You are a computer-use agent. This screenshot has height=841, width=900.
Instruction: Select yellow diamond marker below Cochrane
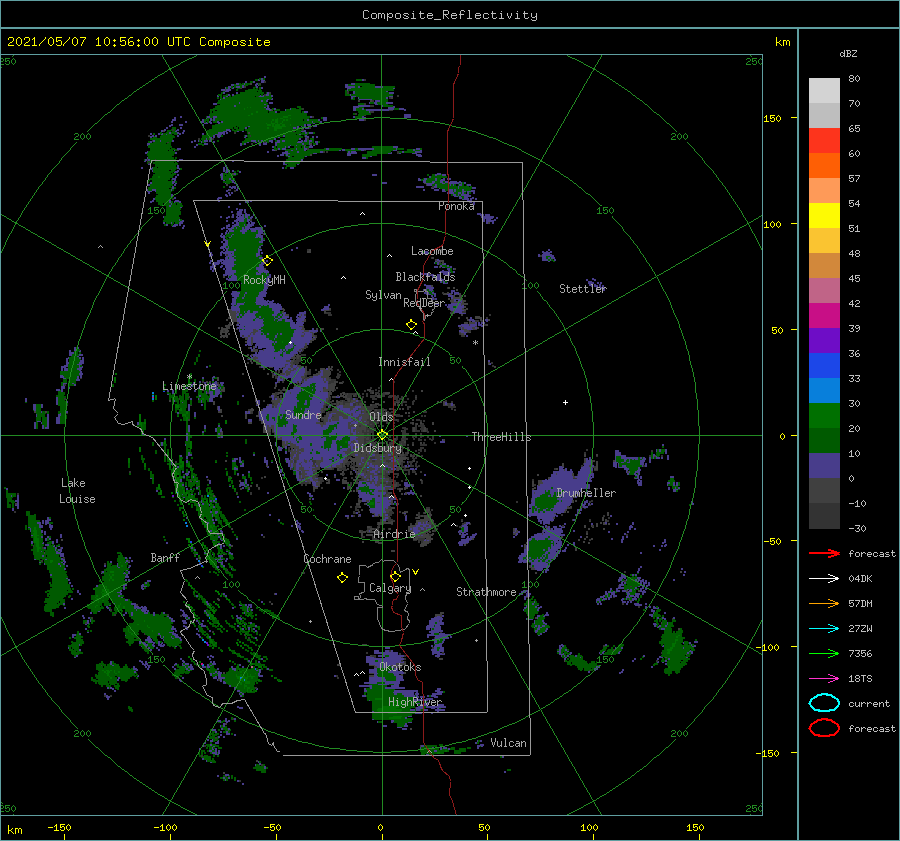coord(342,578)
